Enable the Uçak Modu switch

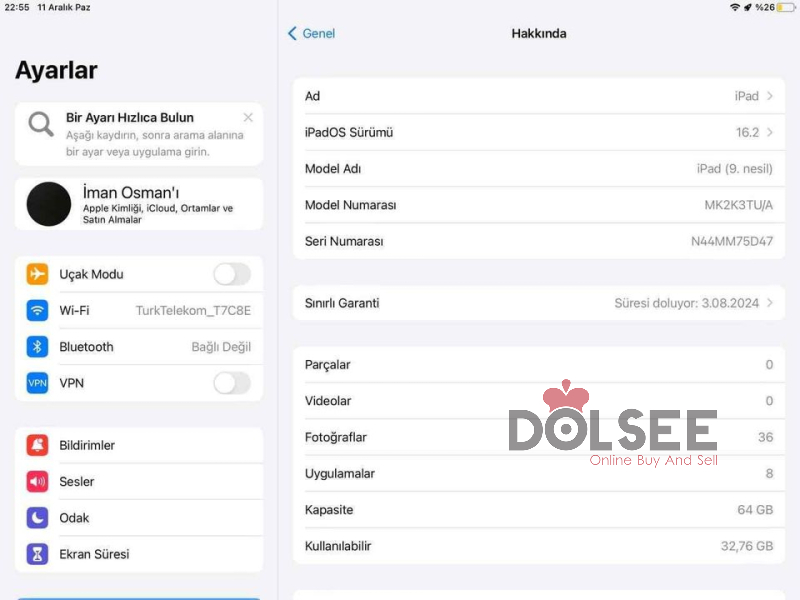tap(231, 274)
